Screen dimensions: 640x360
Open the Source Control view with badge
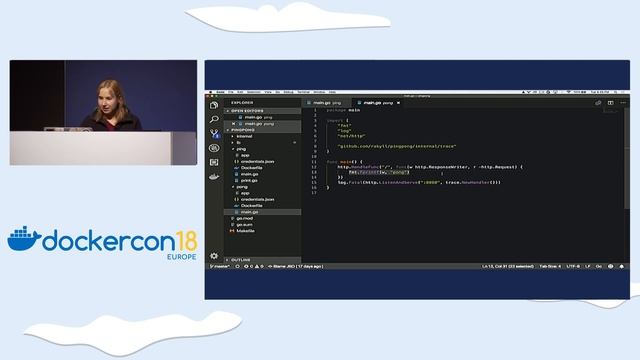[x=214, y=133]
